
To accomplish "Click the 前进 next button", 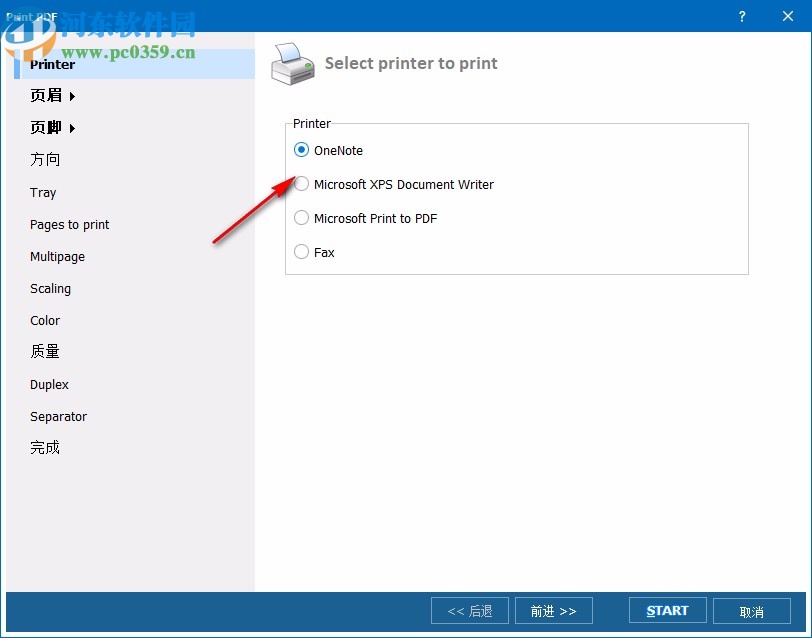I will pos(554,610).
